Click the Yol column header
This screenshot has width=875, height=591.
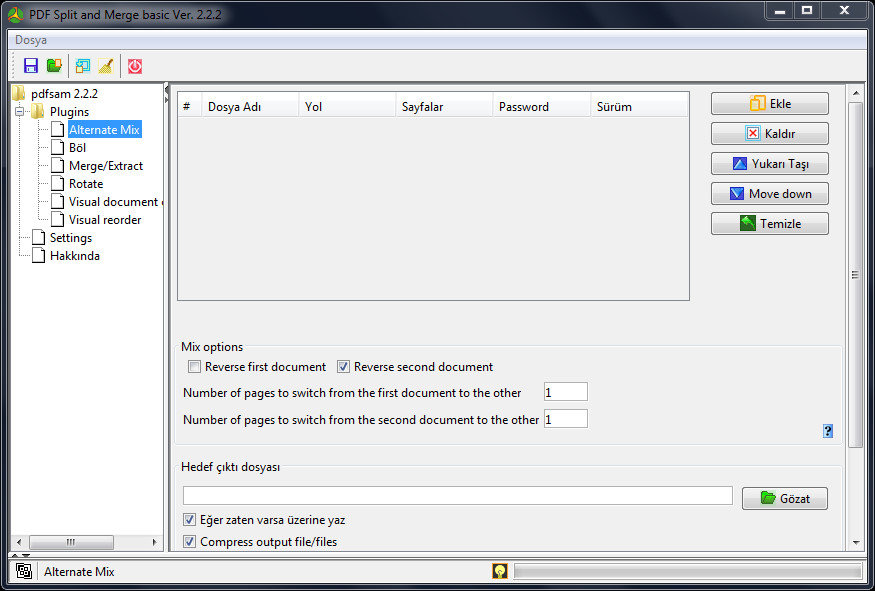(x=347, y=107)
